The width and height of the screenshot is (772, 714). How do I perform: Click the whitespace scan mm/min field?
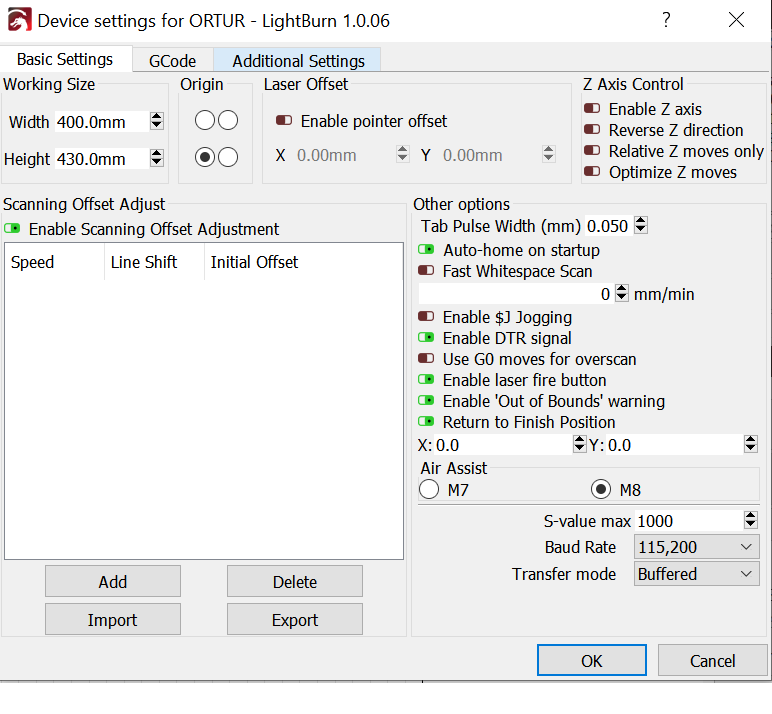point(515,294)
